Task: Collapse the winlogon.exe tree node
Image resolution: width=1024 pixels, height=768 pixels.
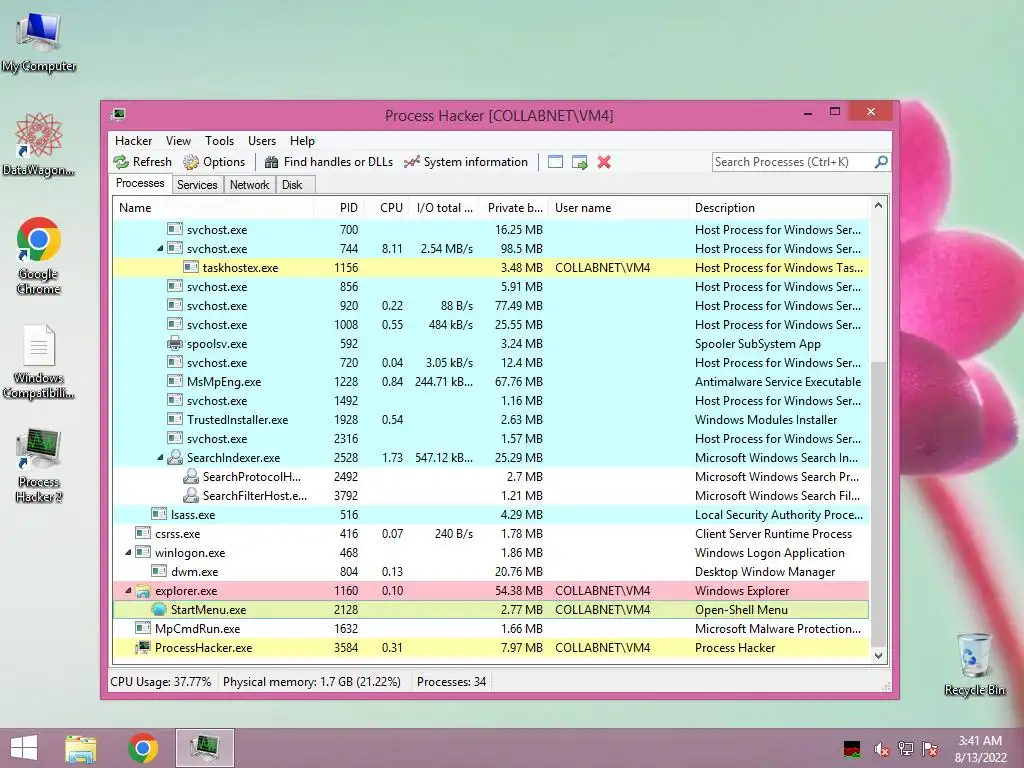Action: click(128, 552)
